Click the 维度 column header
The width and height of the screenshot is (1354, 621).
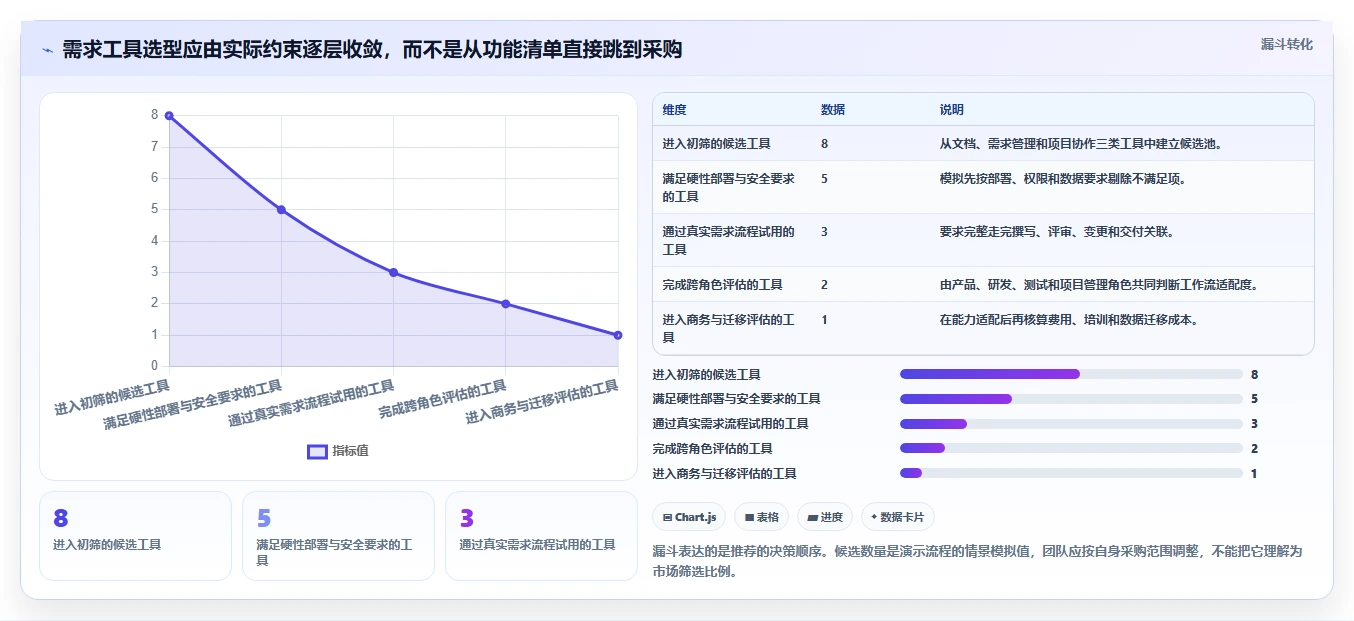click(674, 110)
